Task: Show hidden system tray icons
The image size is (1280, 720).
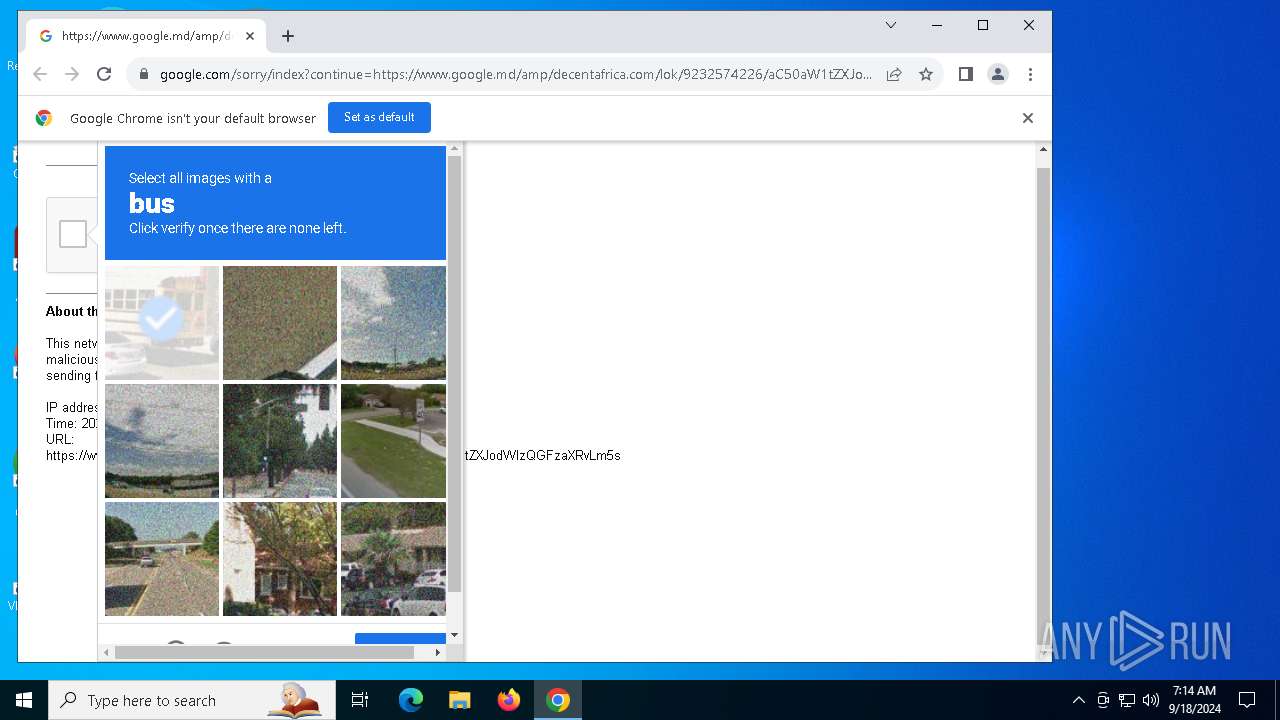Action: click(x=1078, y=700)
